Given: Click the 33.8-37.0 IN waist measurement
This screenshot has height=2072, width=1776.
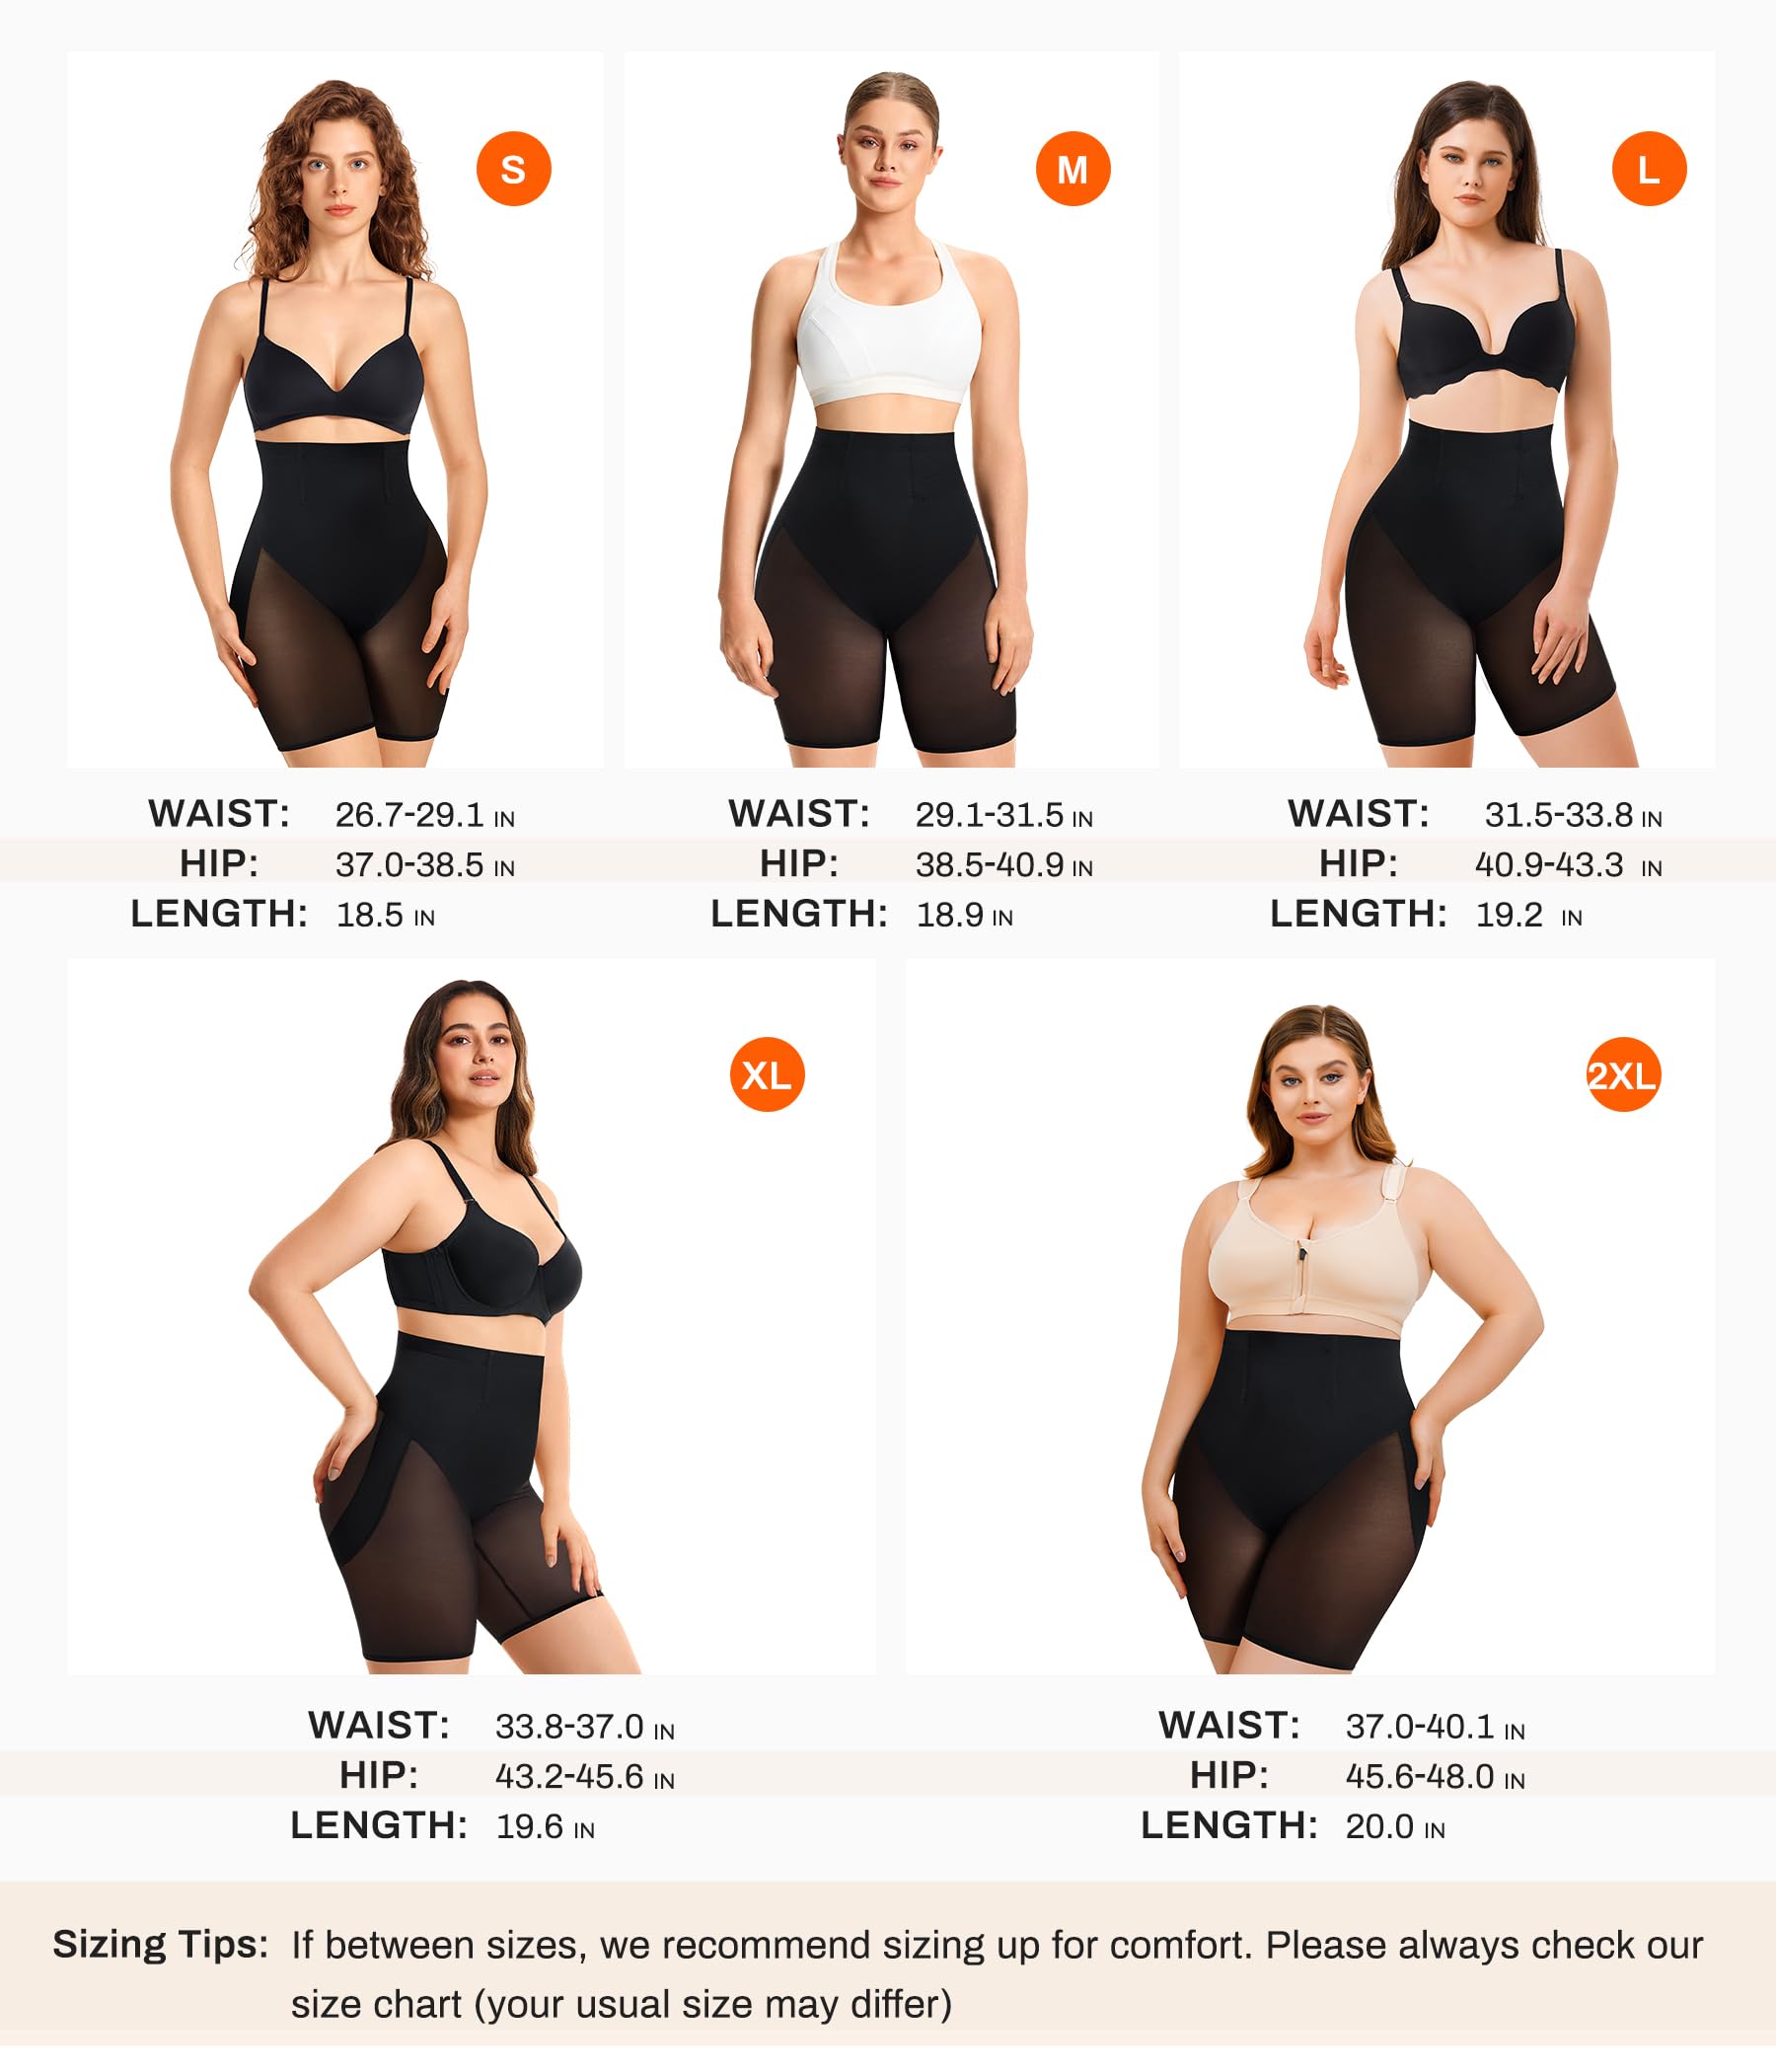Looking at the screenshot, I should [x=585, y=1727].
